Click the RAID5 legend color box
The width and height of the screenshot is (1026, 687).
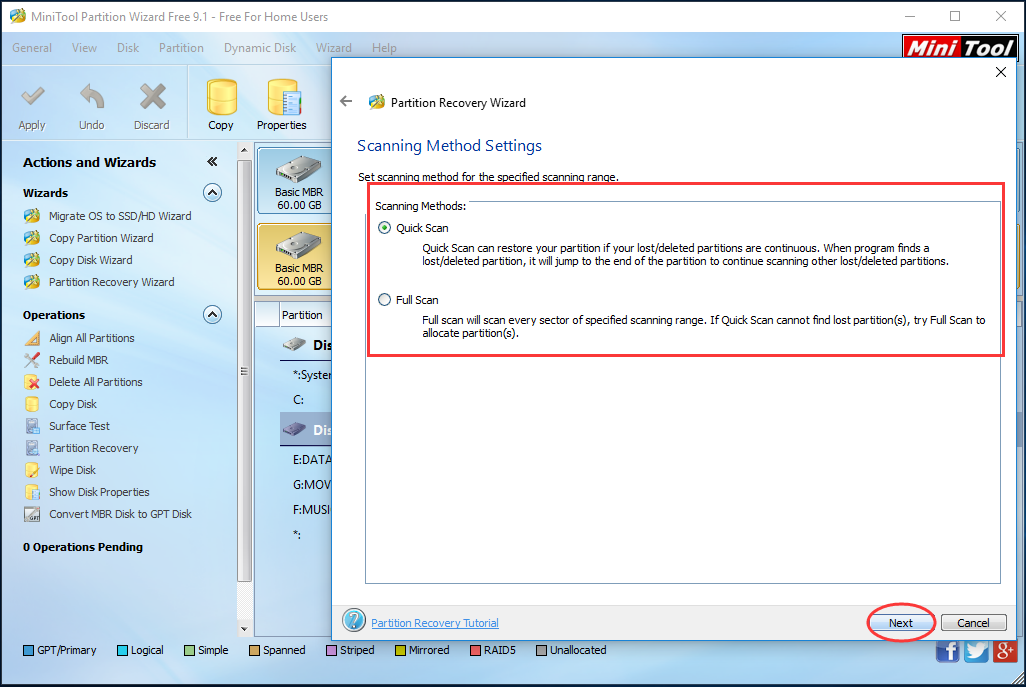tap(475, 650)
